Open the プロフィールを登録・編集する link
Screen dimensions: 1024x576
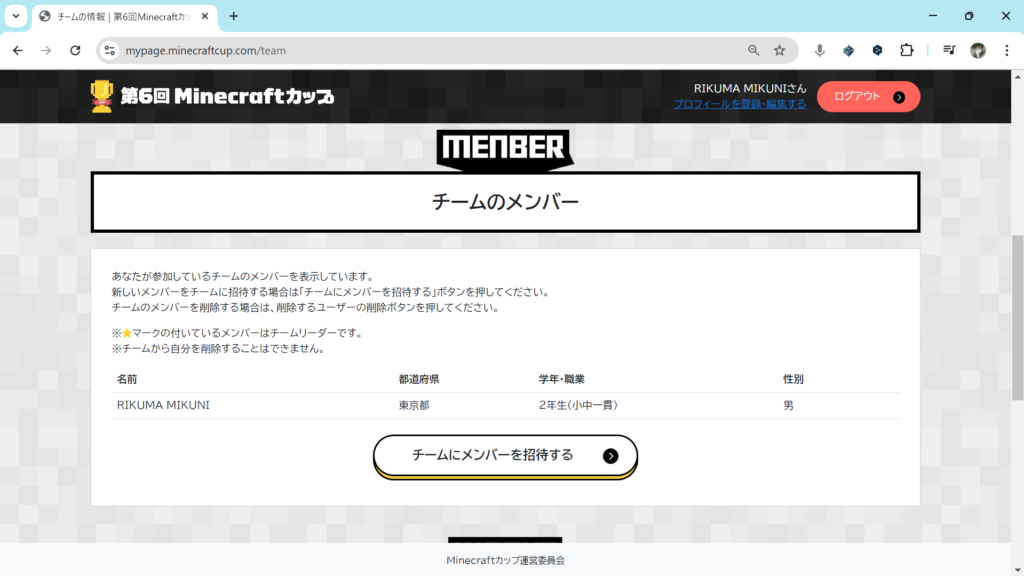pyautogui.click(x=739, y=104)
